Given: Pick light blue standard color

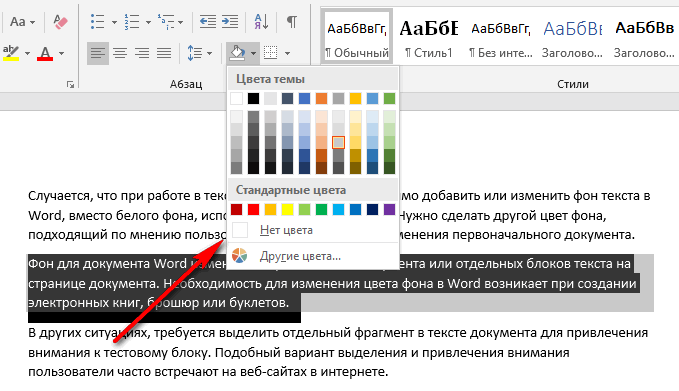Looking at the screenshot, I should click(x=339, y=210).
